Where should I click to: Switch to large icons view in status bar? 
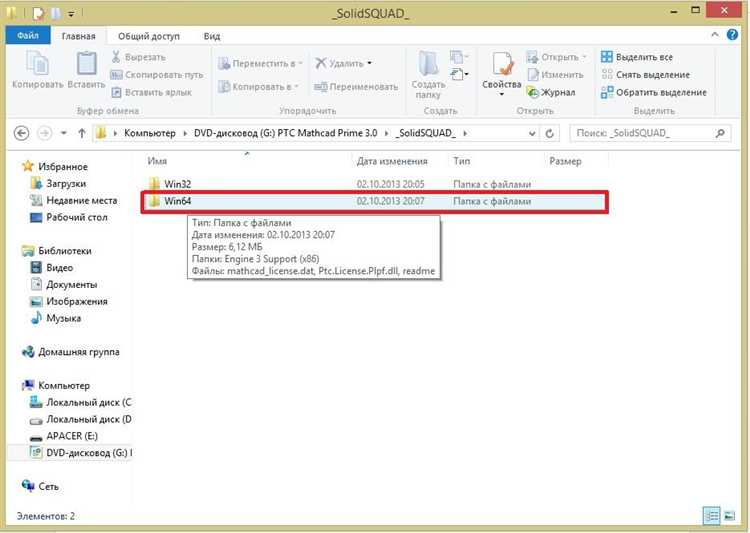(729, 516)
